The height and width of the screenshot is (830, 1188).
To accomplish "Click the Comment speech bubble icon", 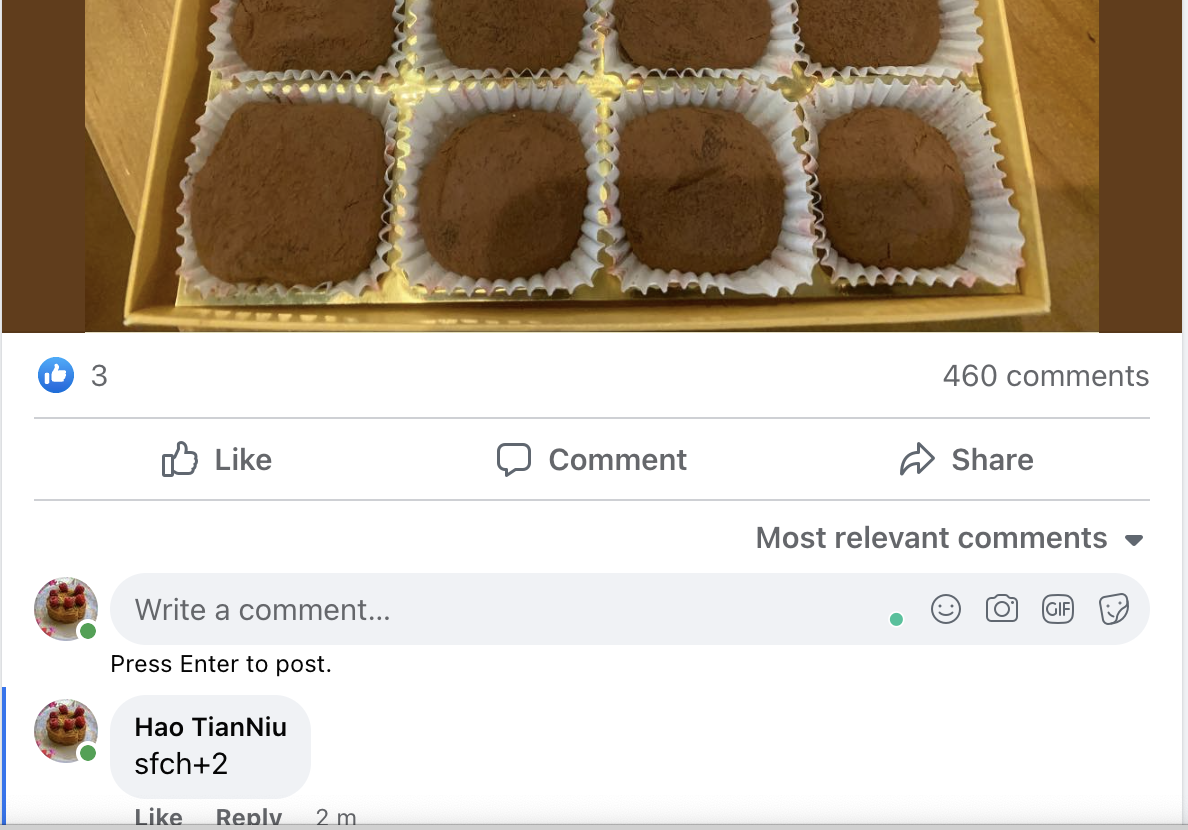I will pos(514,459).
